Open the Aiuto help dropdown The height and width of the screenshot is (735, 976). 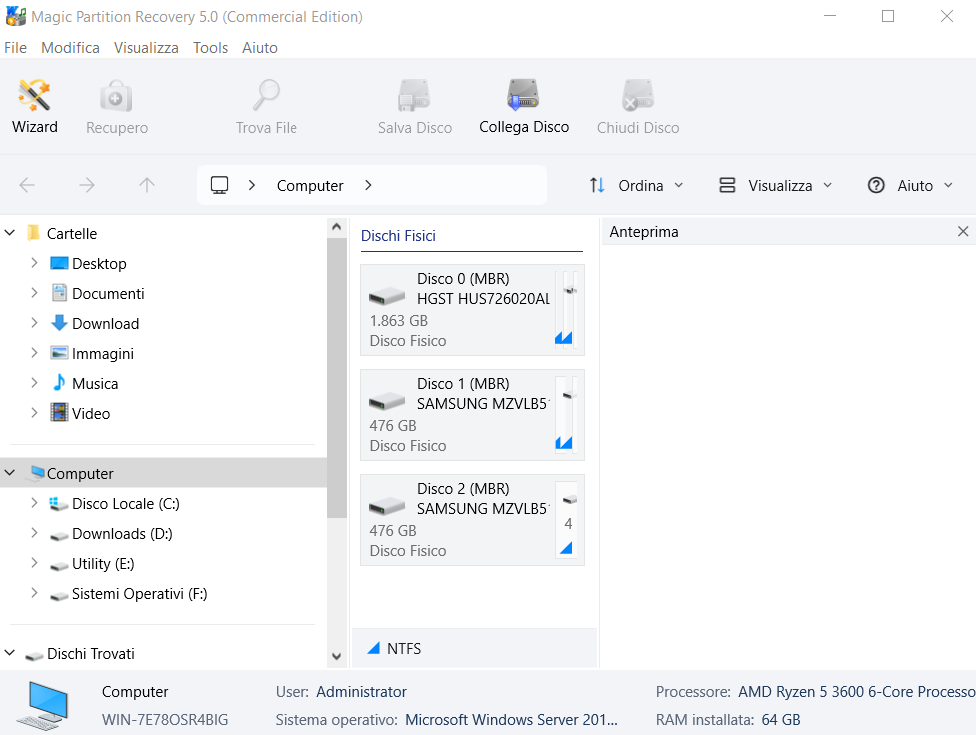pos(910,185)
